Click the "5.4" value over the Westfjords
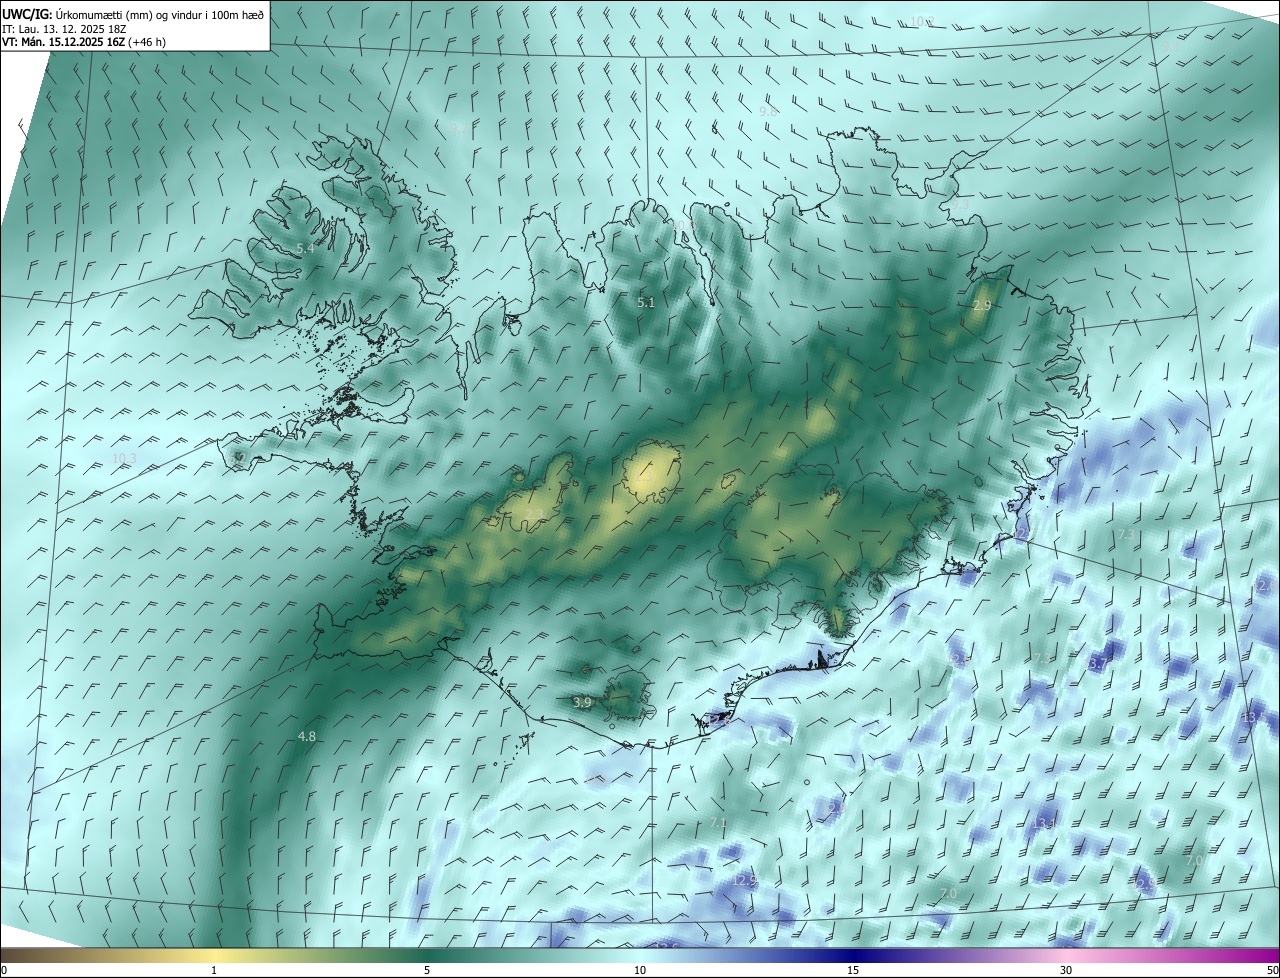Viewport: 1280px width, 978px height. tap(306, 248)
